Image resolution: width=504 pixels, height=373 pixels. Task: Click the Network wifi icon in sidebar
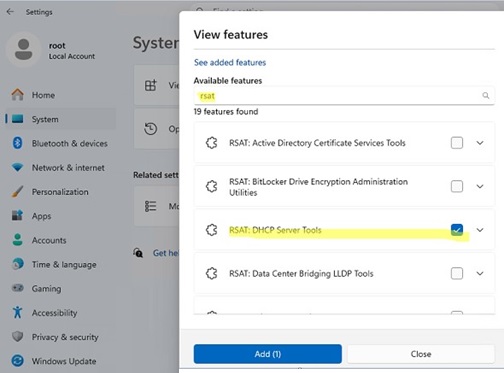pos(17,167)
